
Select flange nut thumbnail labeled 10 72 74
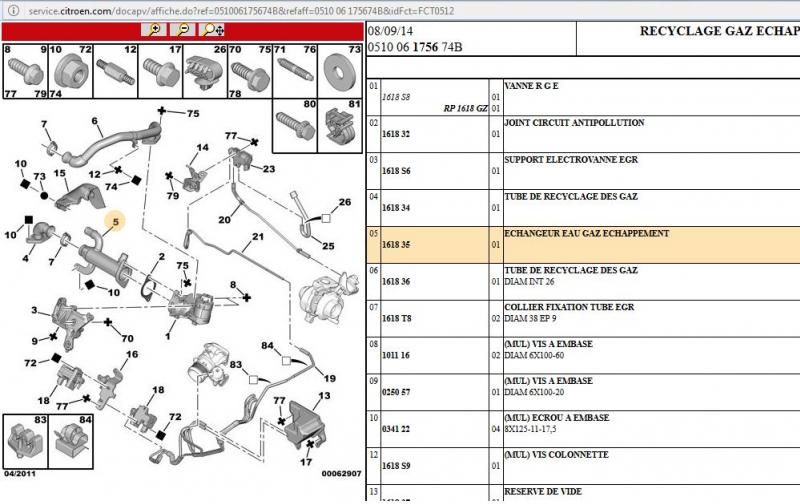(70, 71)
